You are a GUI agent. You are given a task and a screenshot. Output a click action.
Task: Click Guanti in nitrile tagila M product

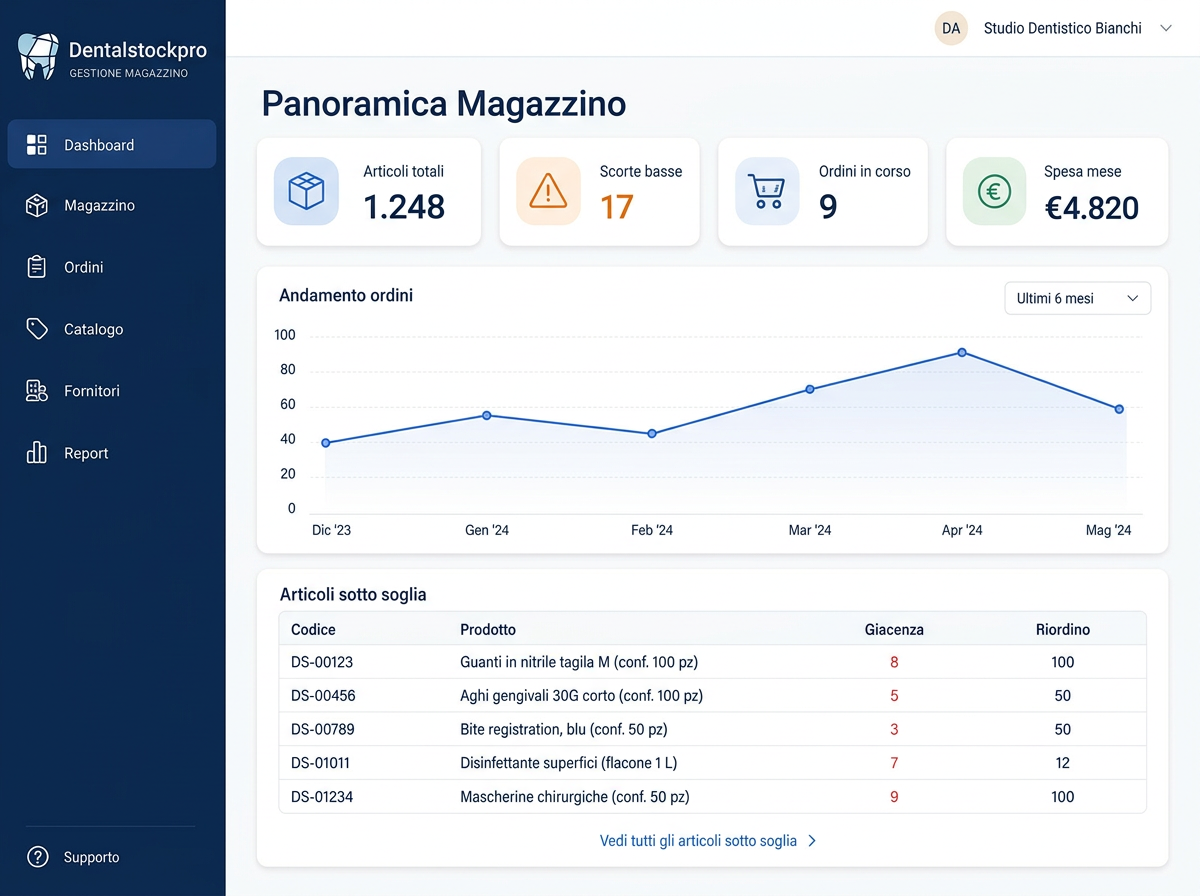click(579, 662)
